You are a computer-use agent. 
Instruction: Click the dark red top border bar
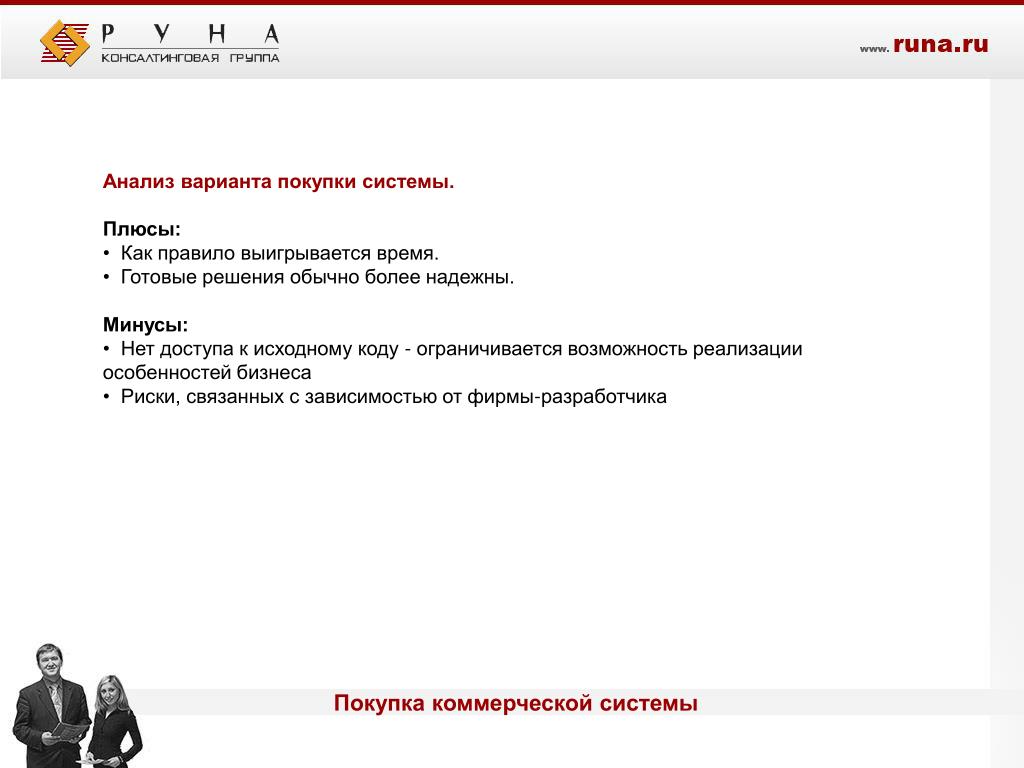512,3
